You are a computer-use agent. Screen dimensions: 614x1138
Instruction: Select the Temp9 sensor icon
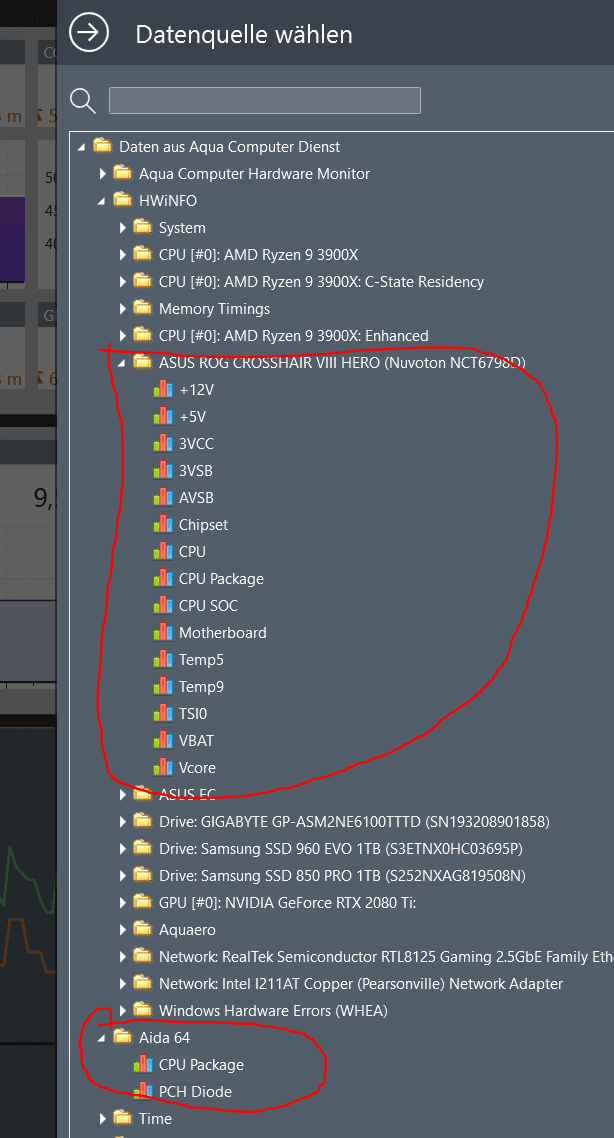tap(163, 687)
